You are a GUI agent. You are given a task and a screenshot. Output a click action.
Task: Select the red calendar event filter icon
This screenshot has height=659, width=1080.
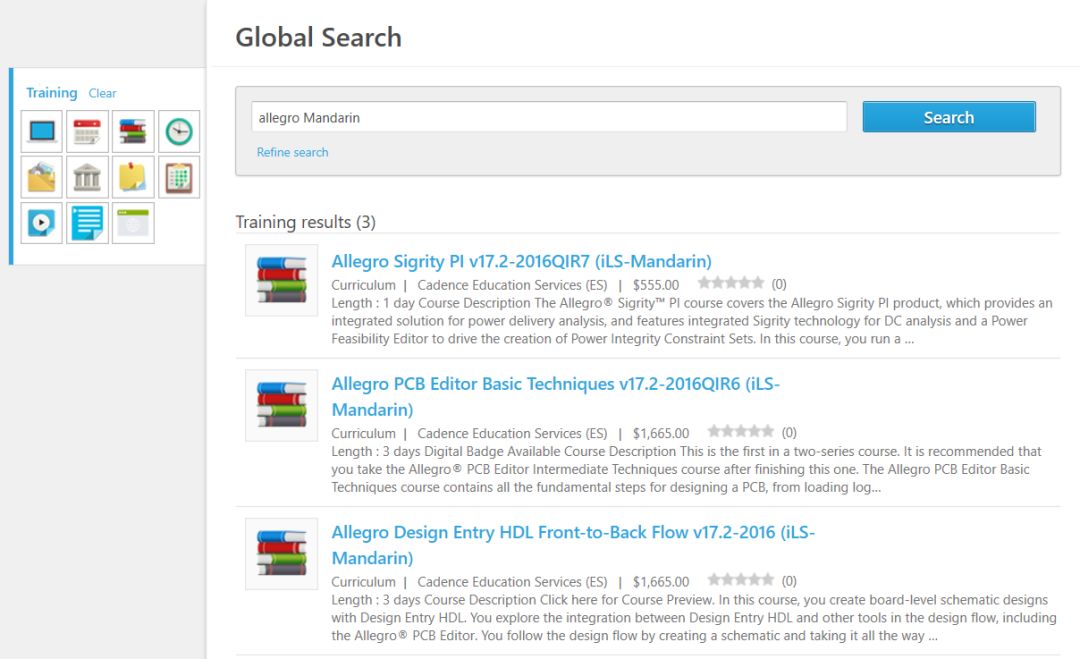(87, 131)
